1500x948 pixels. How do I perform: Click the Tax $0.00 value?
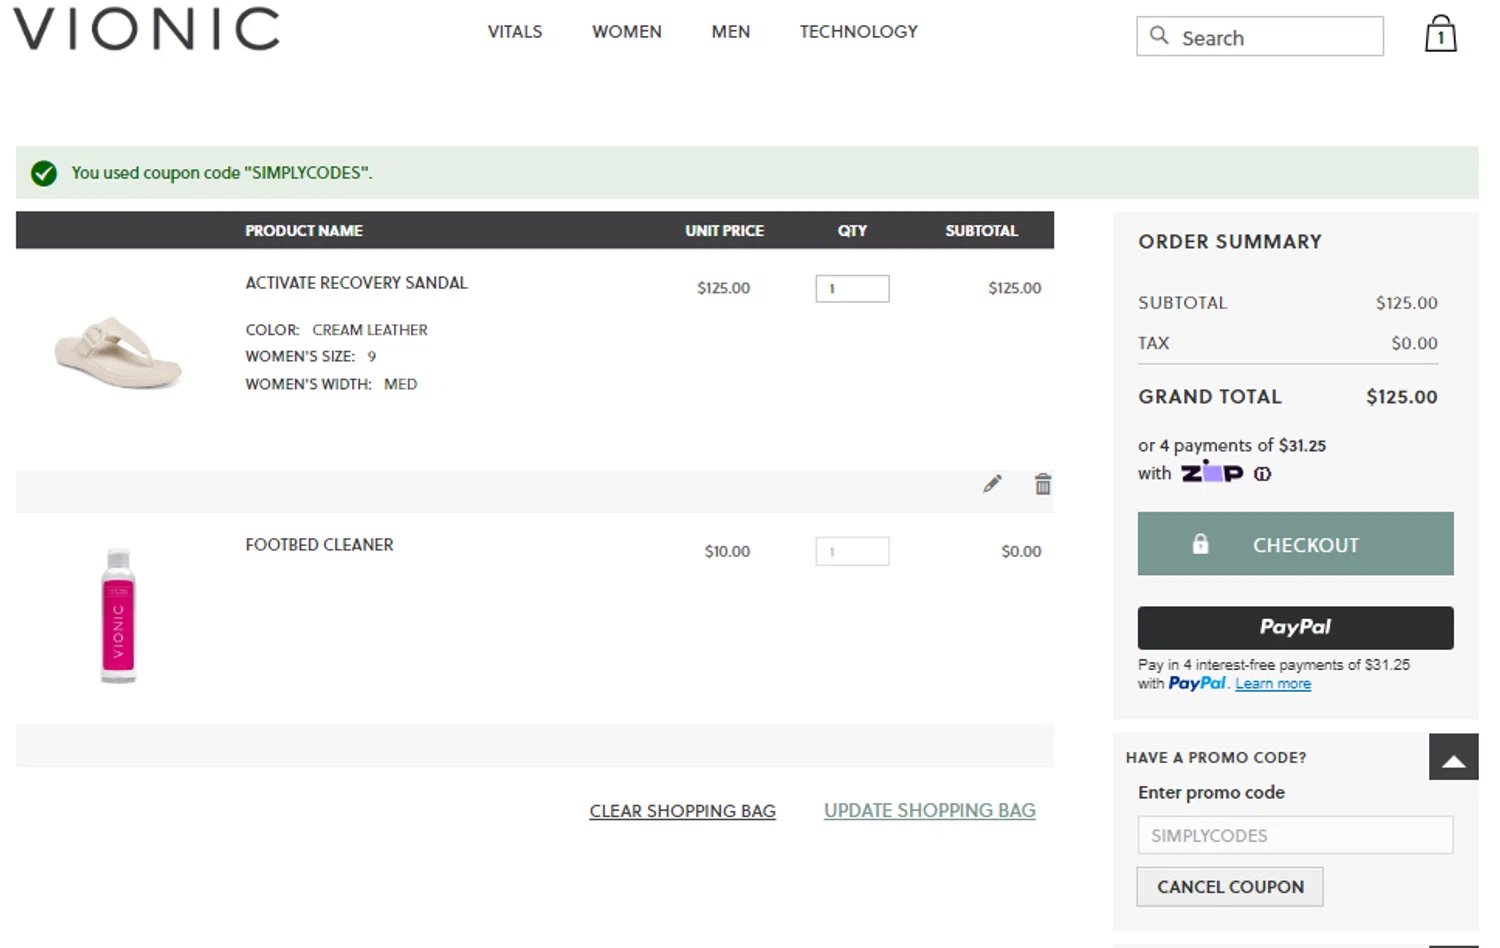point(1415,343)
